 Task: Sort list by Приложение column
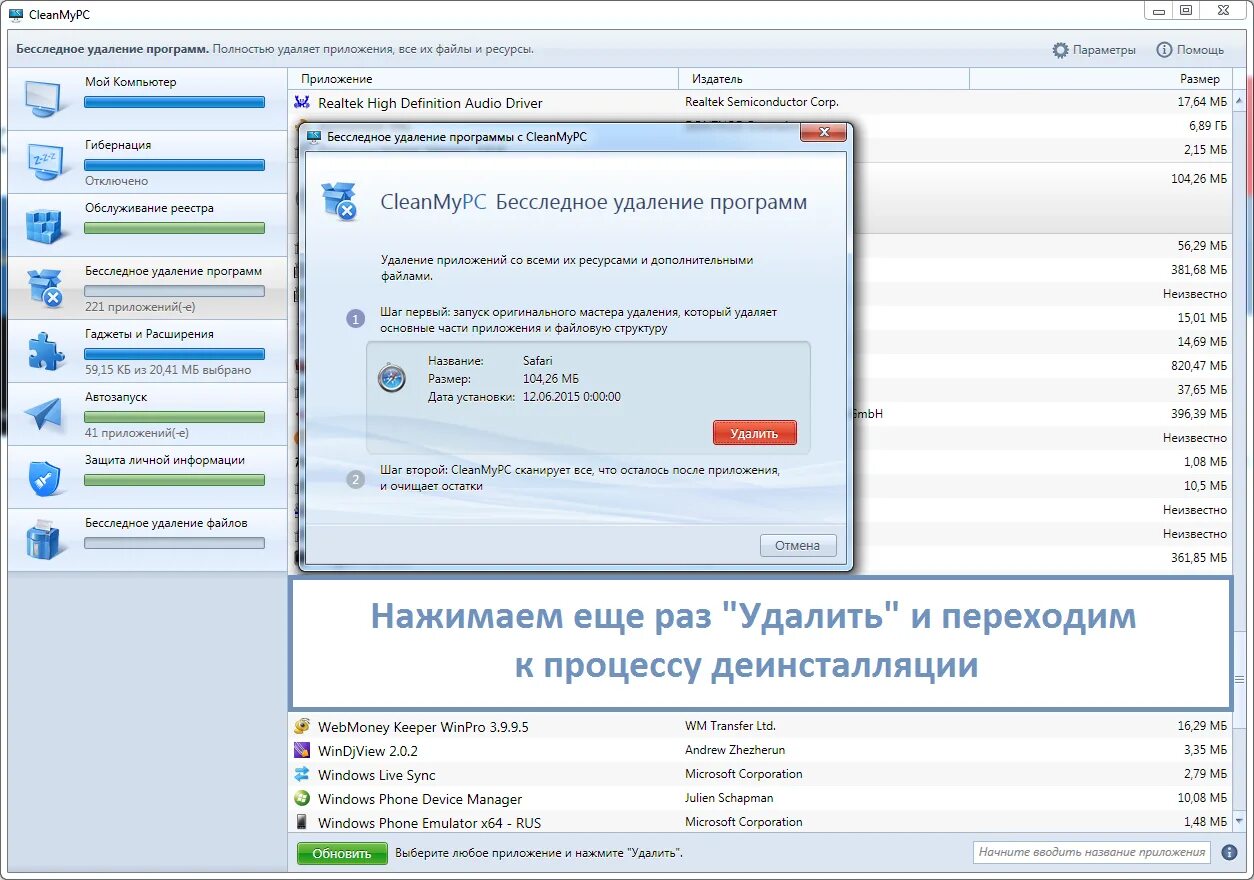(x=484, y=79)
